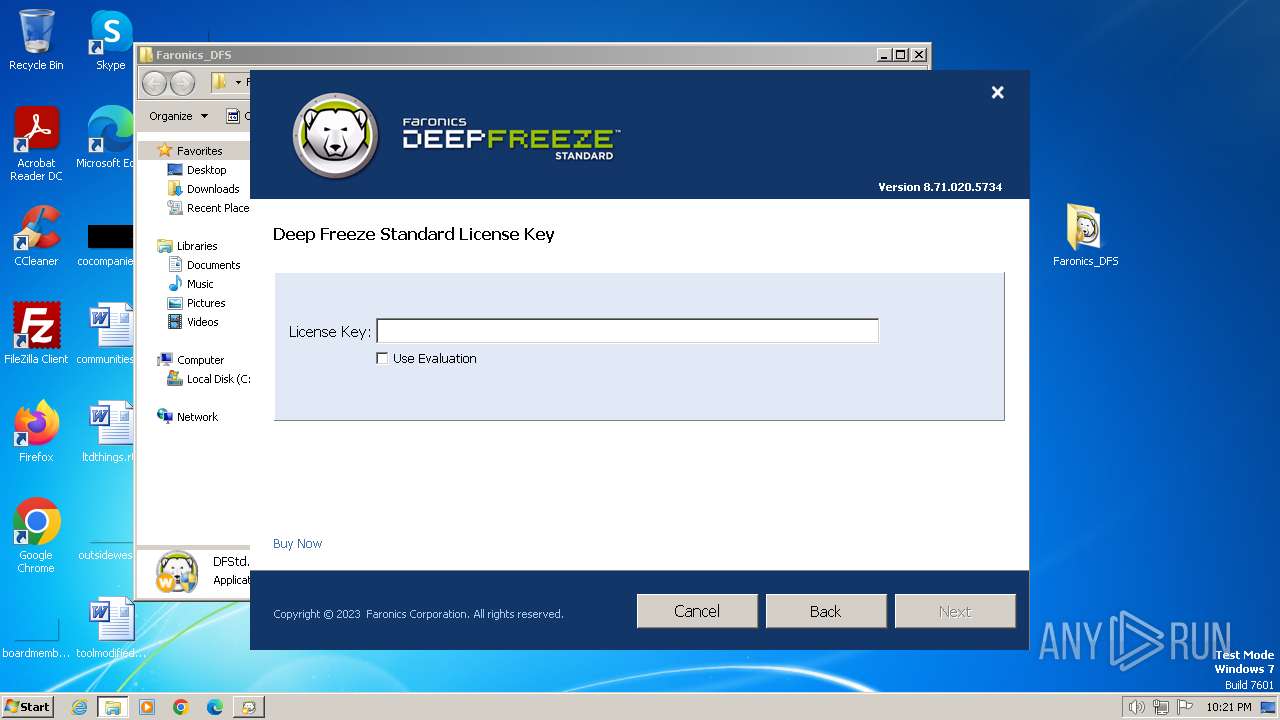Open Google Chrome desktop shortcut
This screenshot has height=720, width=1280.
pyautogui.click(x=36, y=536)
